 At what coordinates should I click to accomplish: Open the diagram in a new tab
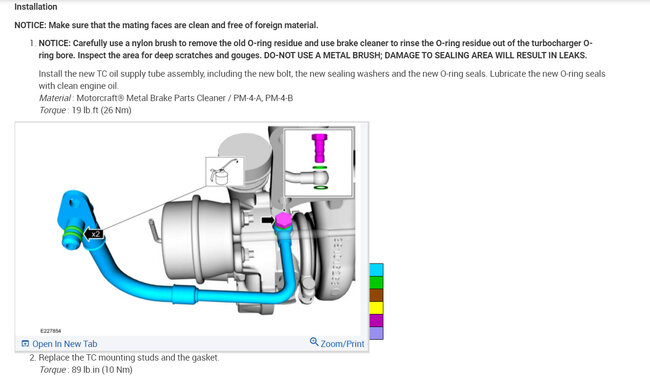59,344
